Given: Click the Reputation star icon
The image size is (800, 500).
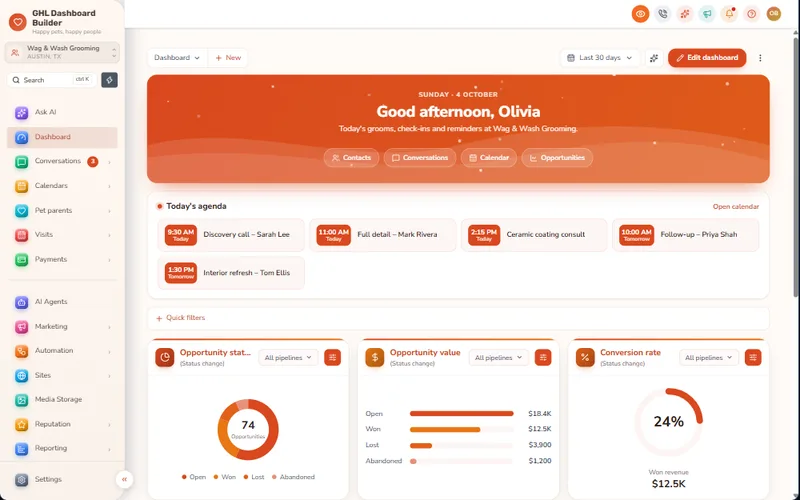Looking at the screenshot, I should (21, 424).
